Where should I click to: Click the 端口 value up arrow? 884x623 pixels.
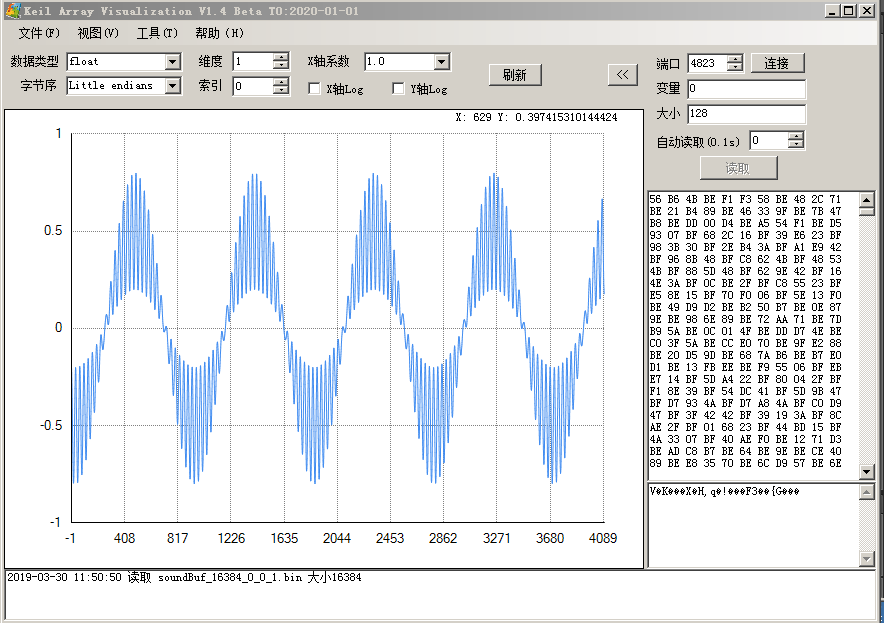735,58
